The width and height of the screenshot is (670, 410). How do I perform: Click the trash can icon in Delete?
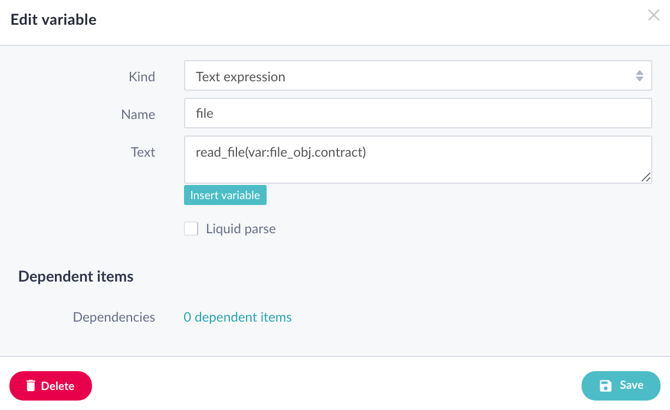30,386
